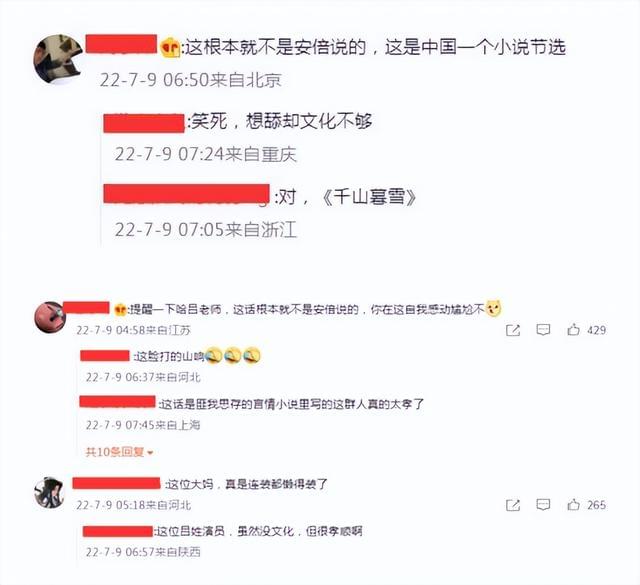Open the redacted username above 22-7-9 07:24
This screenshot has width=640, height=585.
click(x=144, y=123)
